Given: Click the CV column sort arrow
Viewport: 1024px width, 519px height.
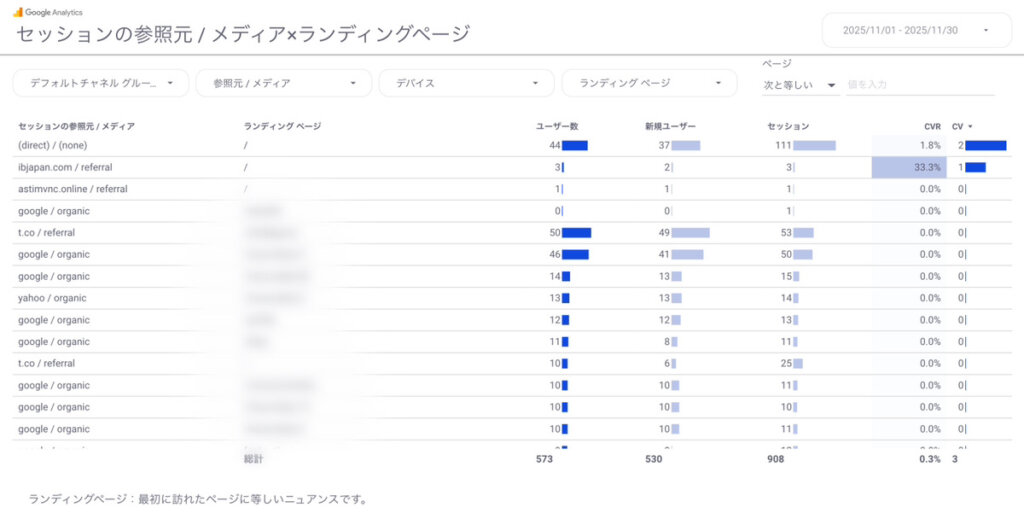Looking at the screenshot, I should pos(971,127).
